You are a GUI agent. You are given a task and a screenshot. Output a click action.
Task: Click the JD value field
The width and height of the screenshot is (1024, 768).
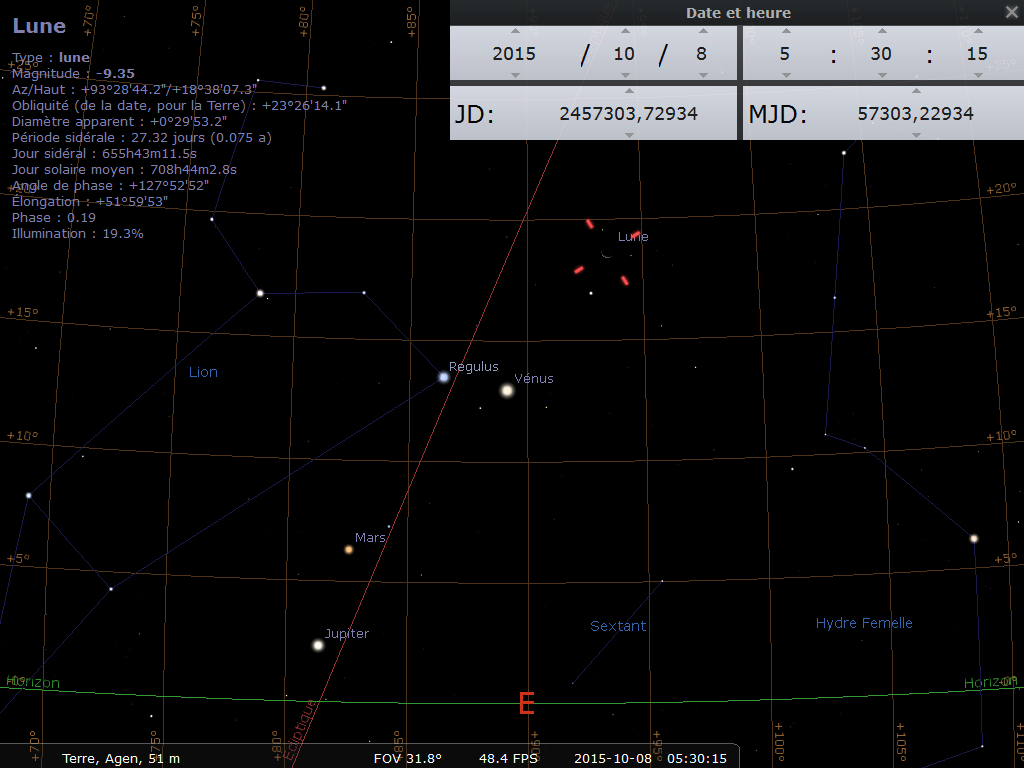click(x=628, y=114)
